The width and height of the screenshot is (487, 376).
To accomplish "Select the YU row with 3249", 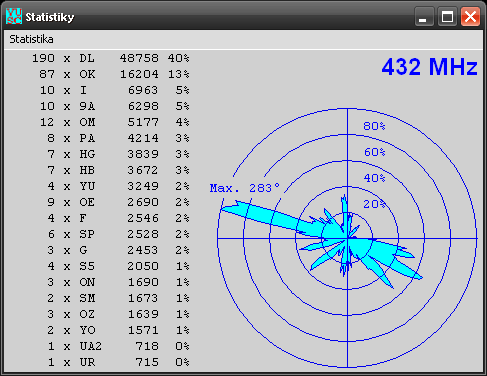I will coord(118,186).
